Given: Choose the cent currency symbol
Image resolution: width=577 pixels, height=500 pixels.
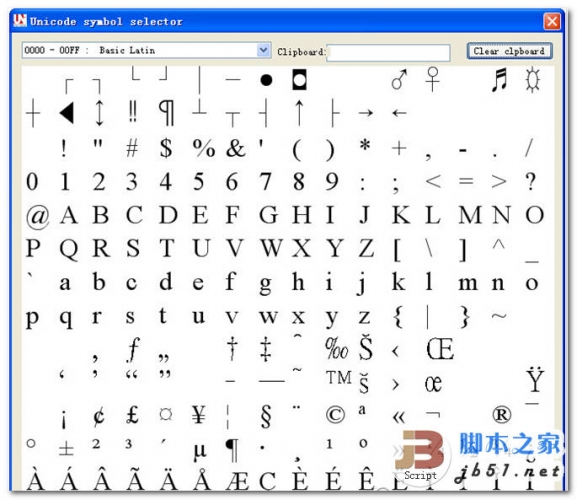Looking at the screenshot, I should (x=99, y=416).
